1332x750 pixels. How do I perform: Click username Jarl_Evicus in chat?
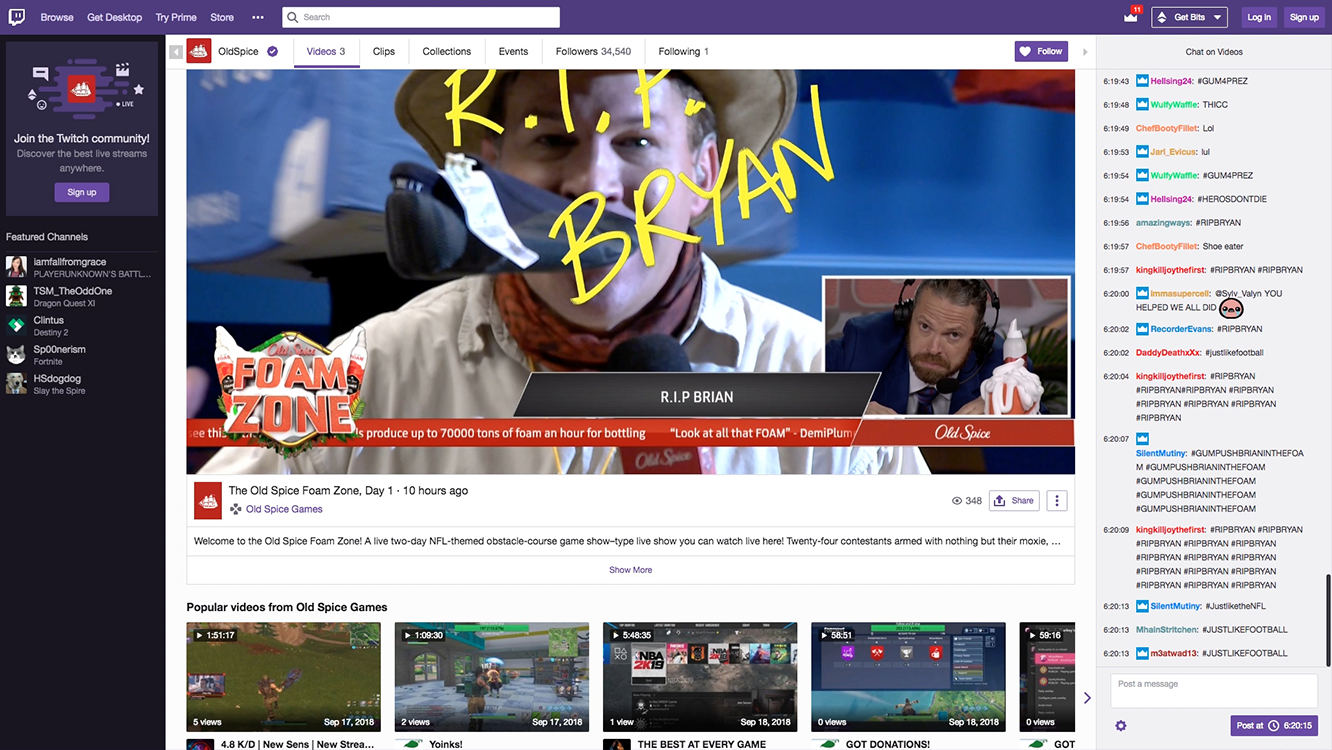pos(1173,152)
